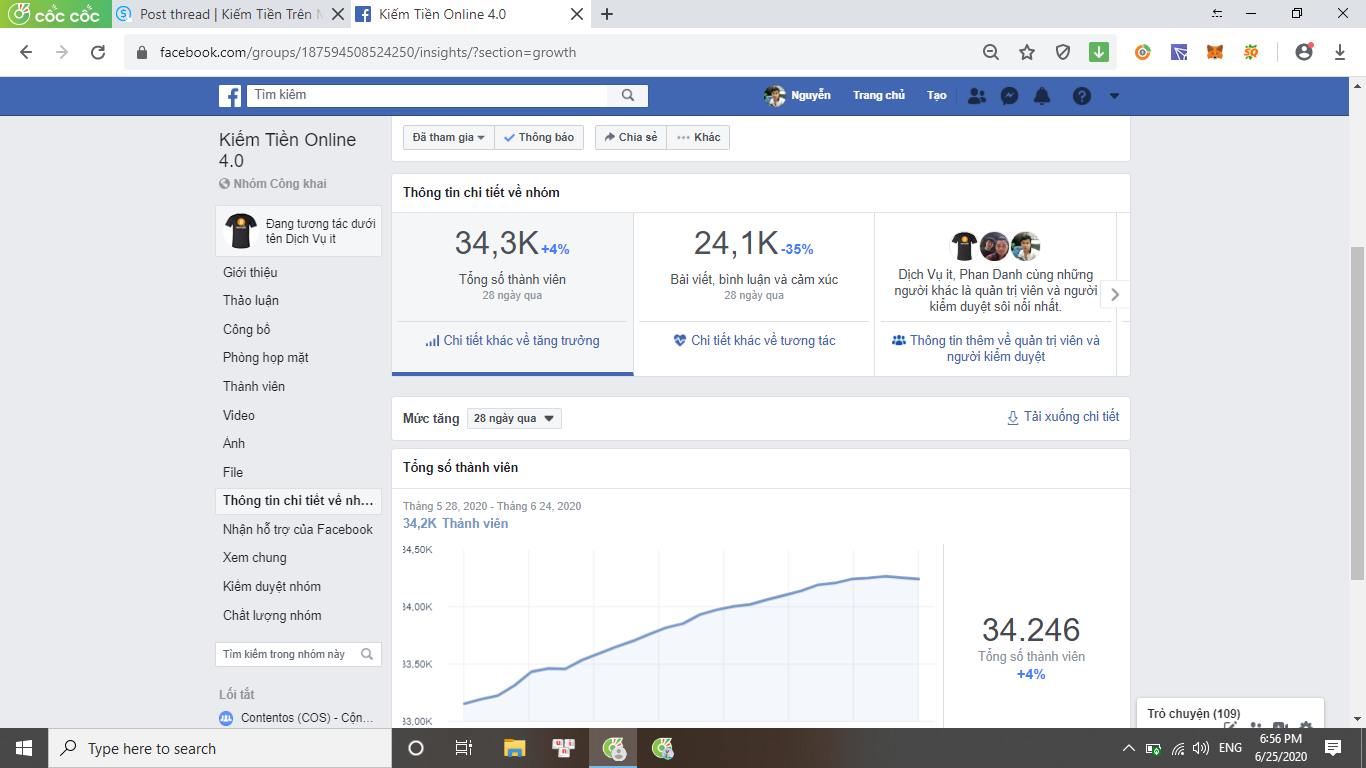Bookmark this page with star icon
The width and height of the screenshot is (1366, 768).
tap(1027, 52)
